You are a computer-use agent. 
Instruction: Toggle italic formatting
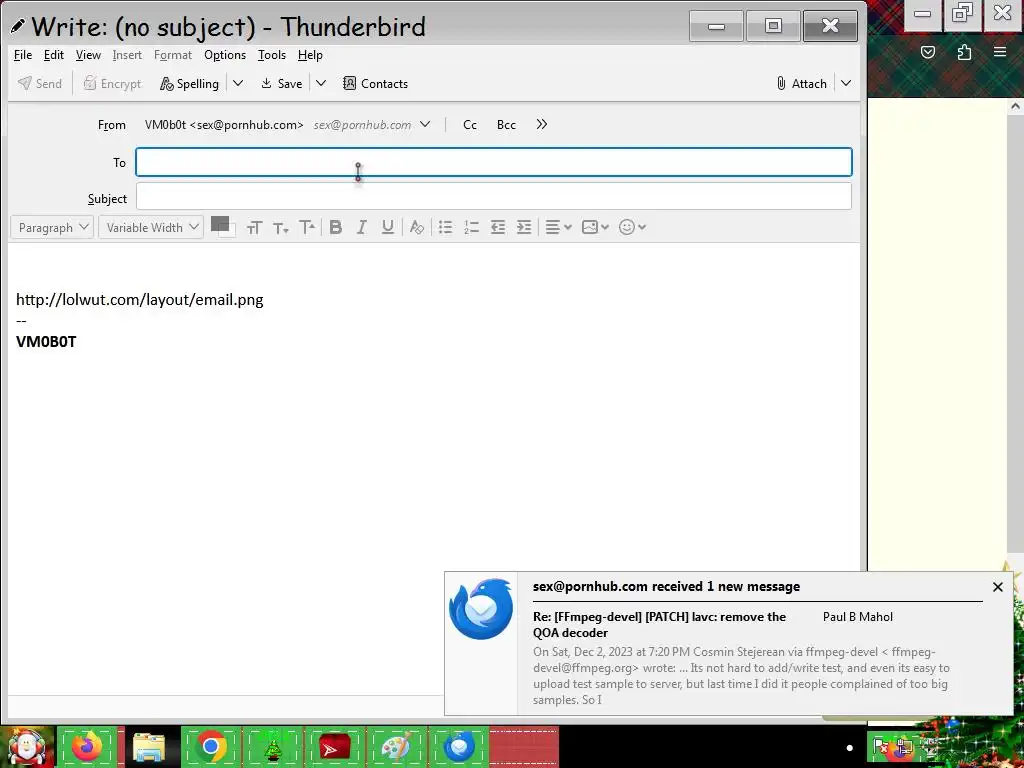click(361, 227)
